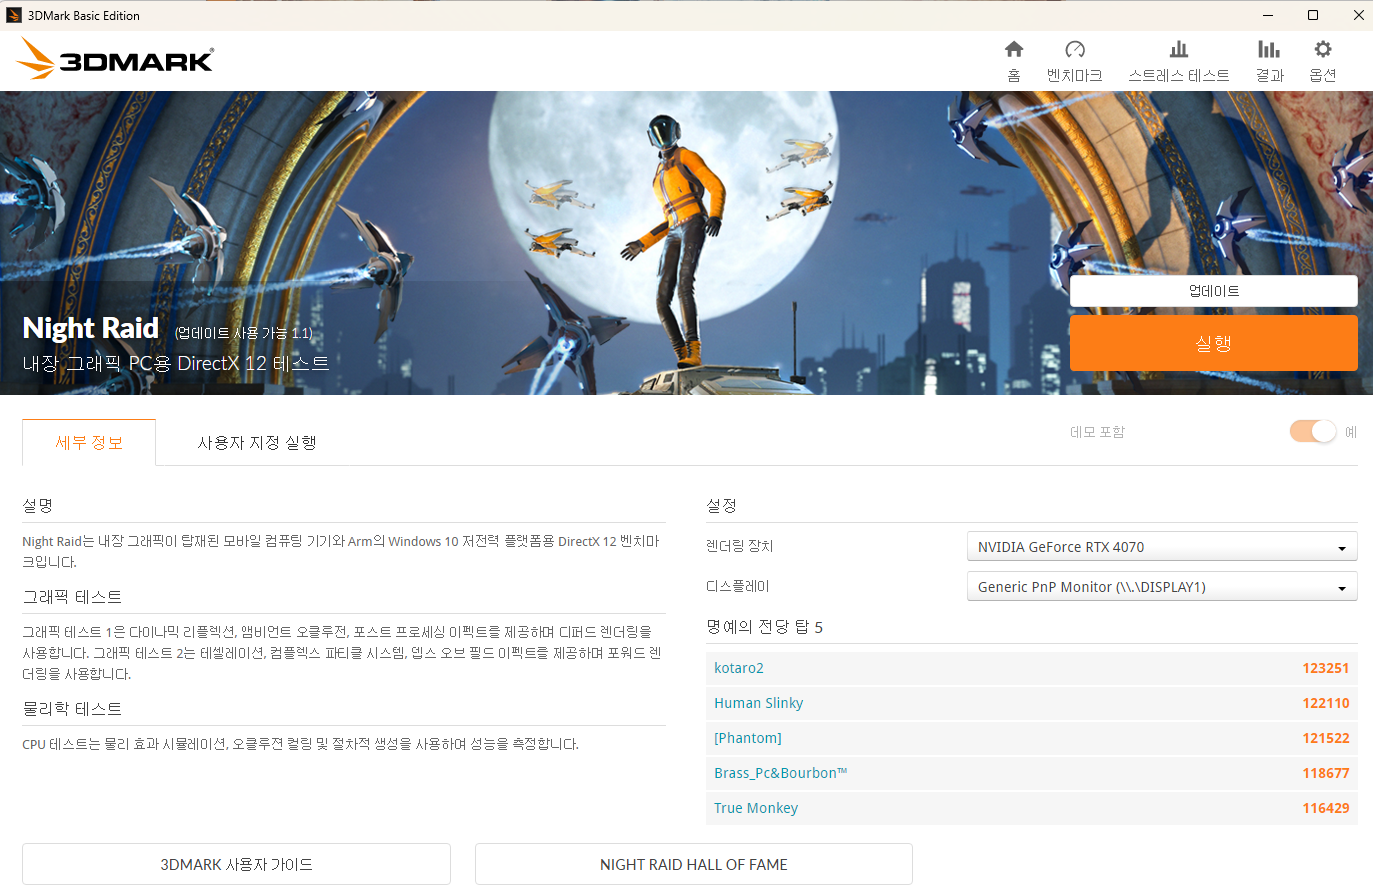The image size is (1373, 890).
Task: Click the 실행 run button
Action: pyautogui.click(x=1213, y=343)
